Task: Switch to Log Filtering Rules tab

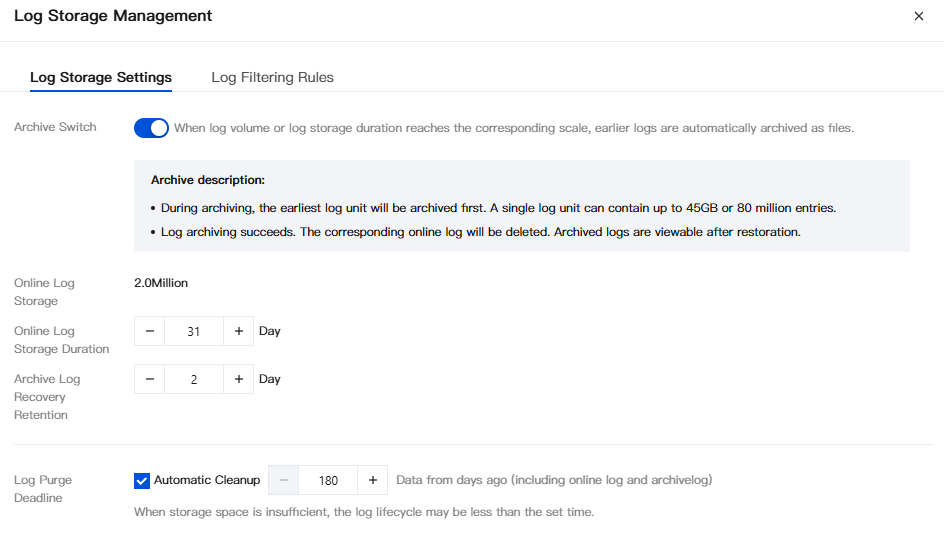Action: 272,77
